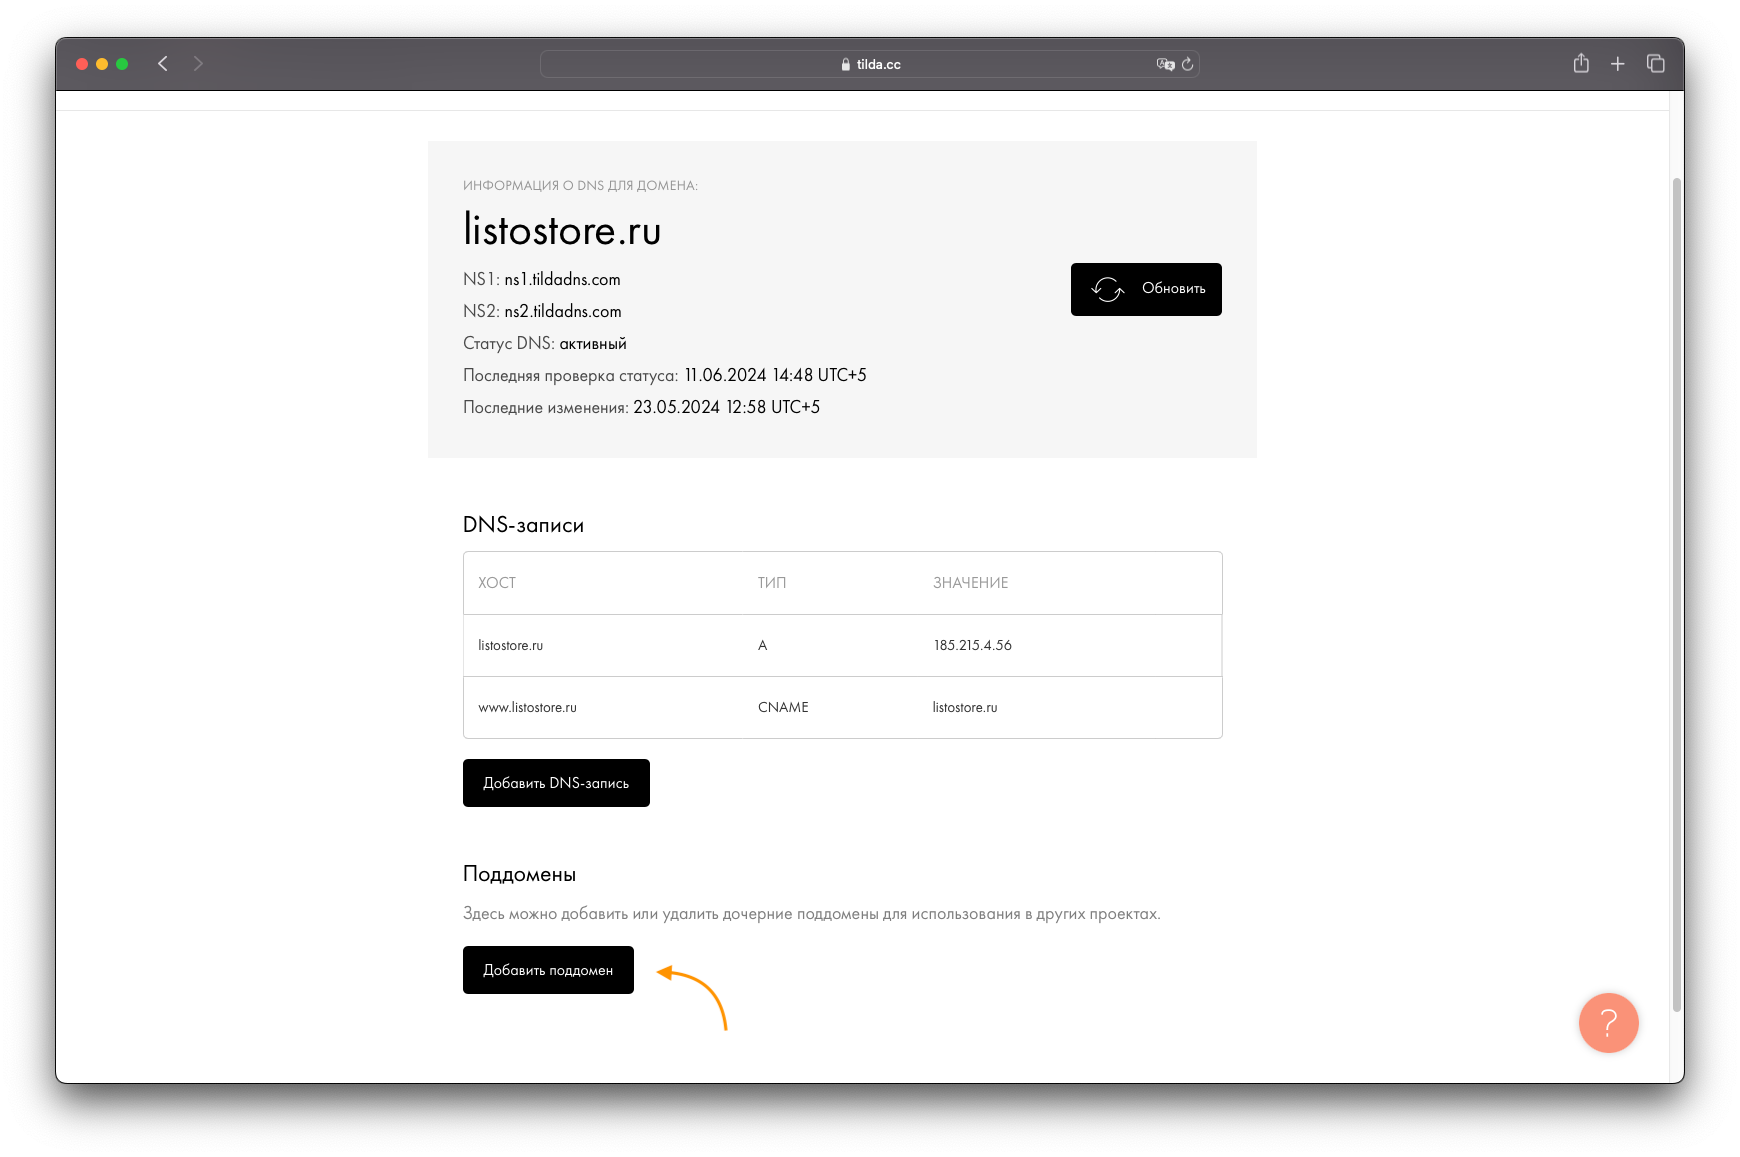
Task: Click Добавить DNS-запись button
Action: (556, 783)
